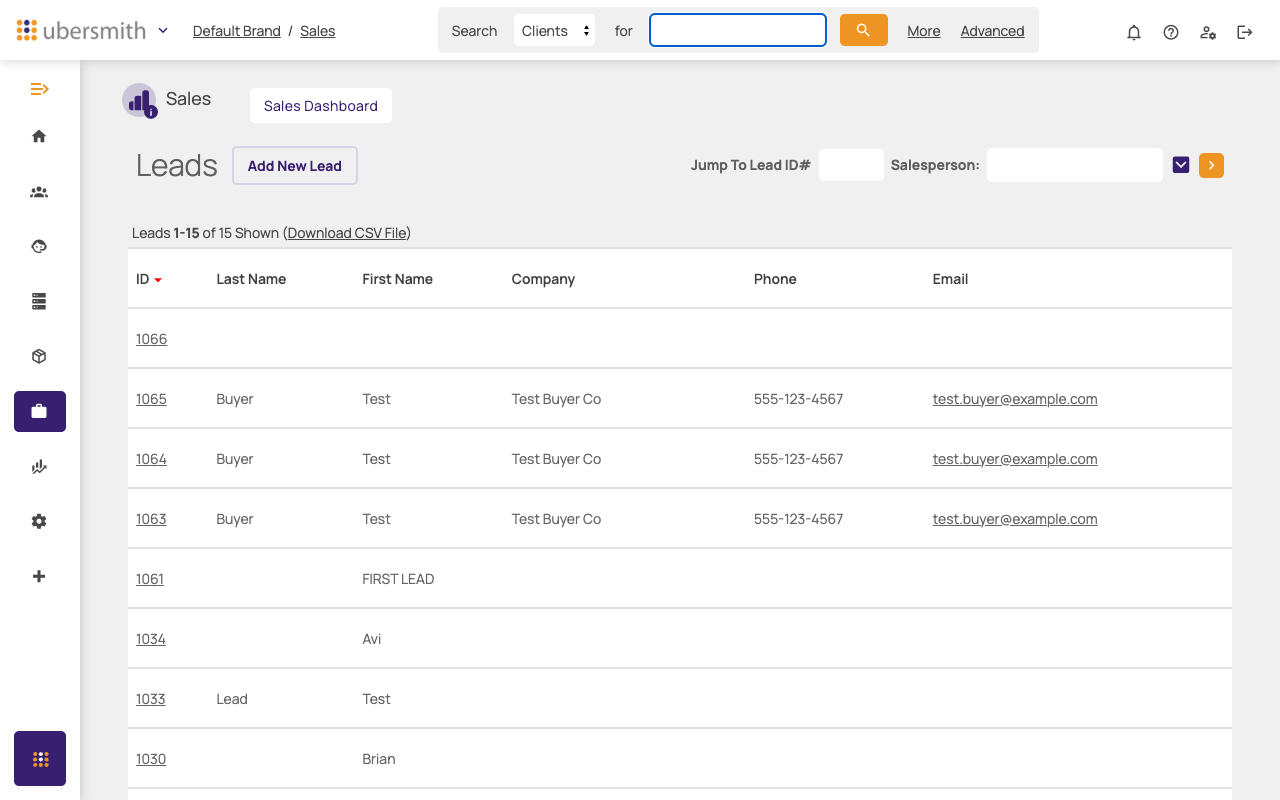The height and width of the screenshot is (800, 1280).
Task: Open lead ID 1061
Action: click(150, 579)
